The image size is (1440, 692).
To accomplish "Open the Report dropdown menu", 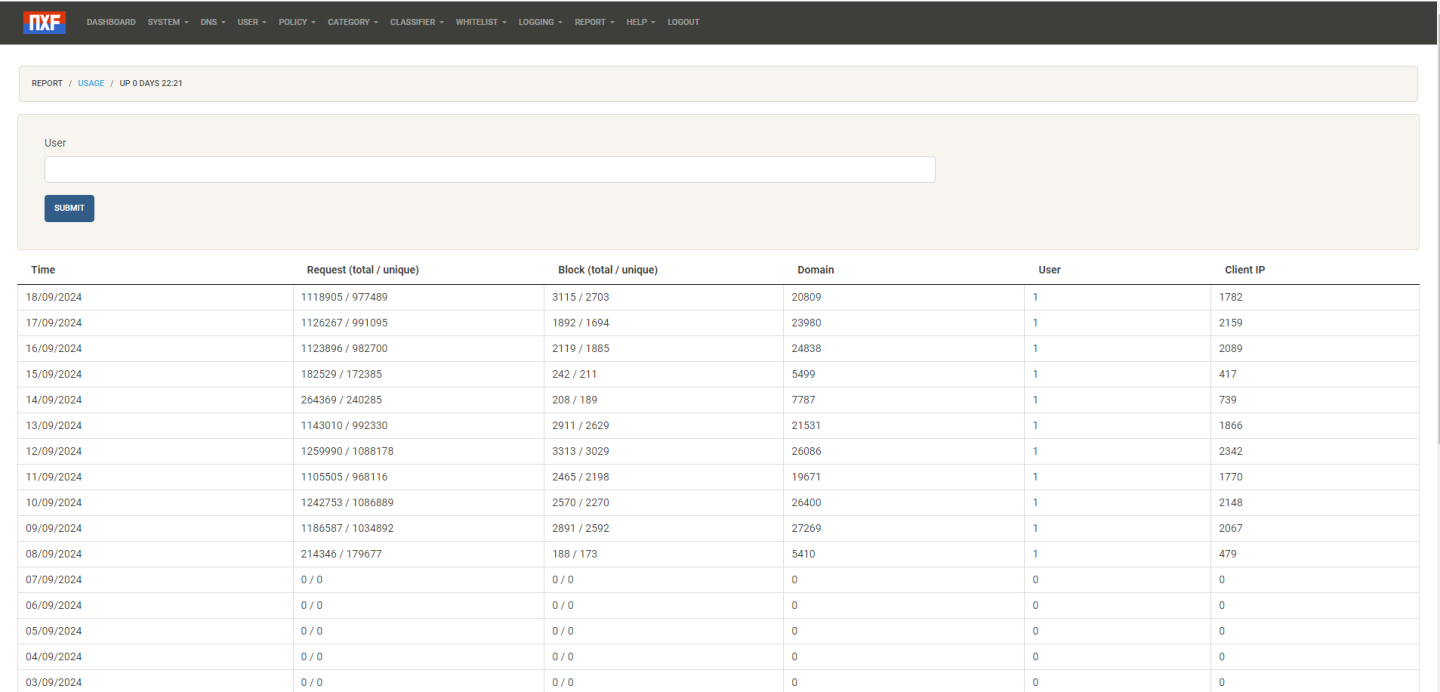I will click(x=594, y=22).
